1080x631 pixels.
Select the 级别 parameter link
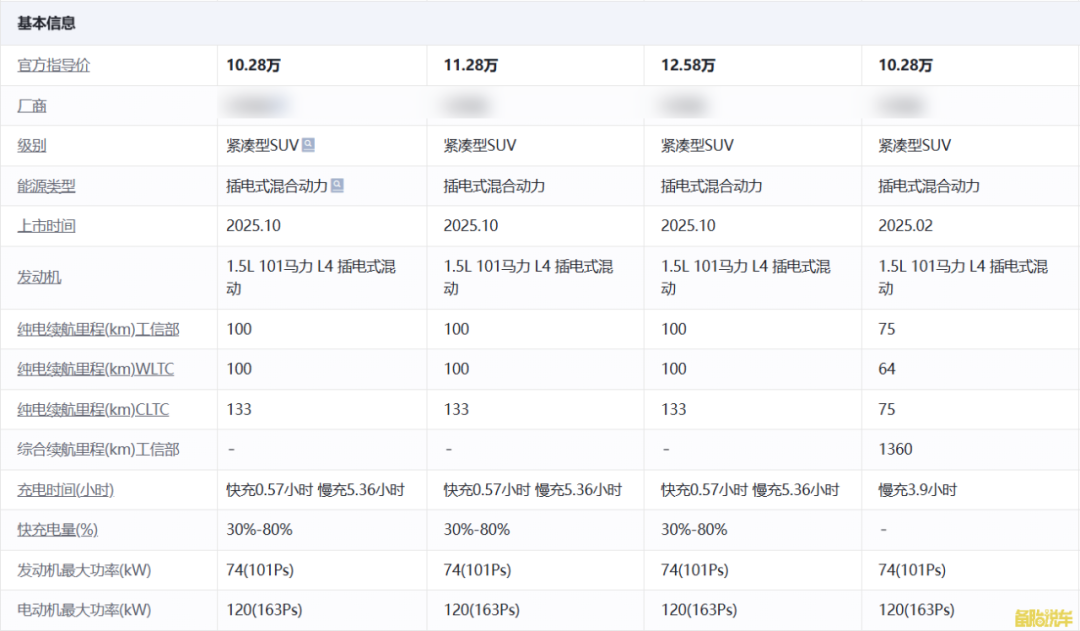coord(32,146)
